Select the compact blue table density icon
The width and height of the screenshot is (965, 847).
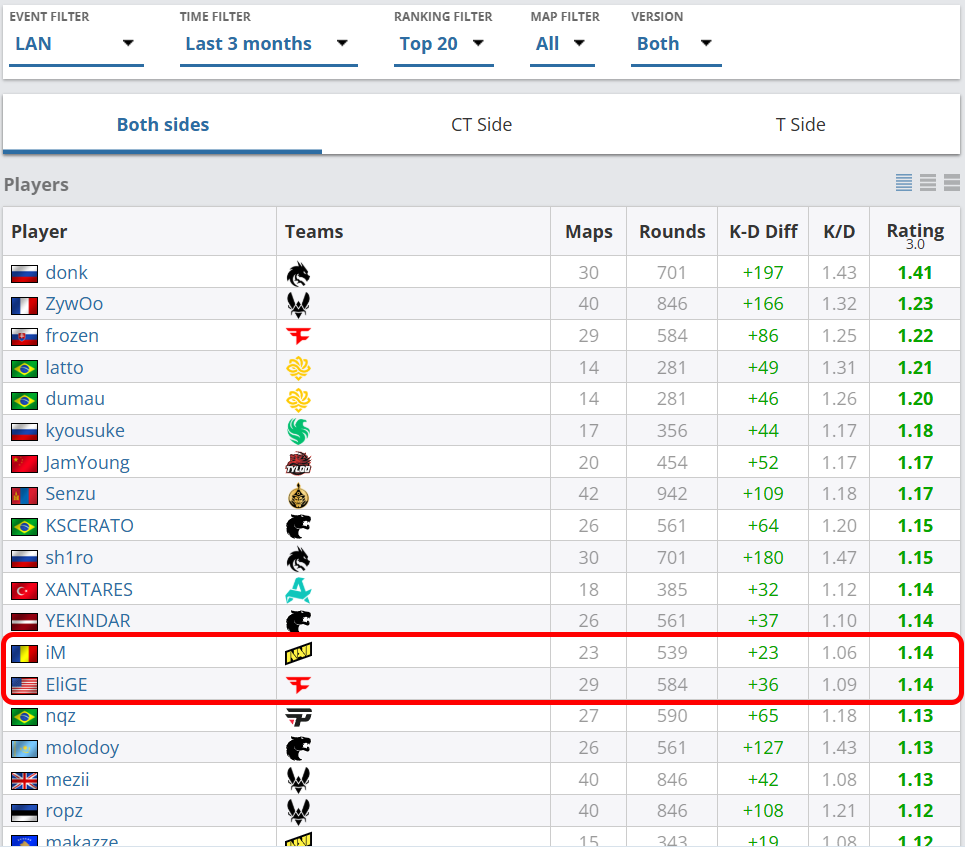coord(903,183)
